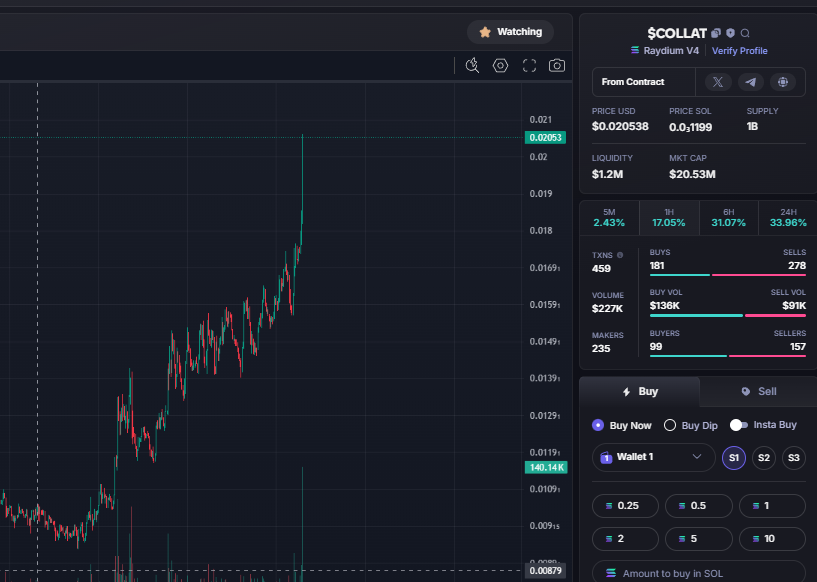Open the website community icon
817x582 pixels.
pyautogui.click(x=783, y=82)
